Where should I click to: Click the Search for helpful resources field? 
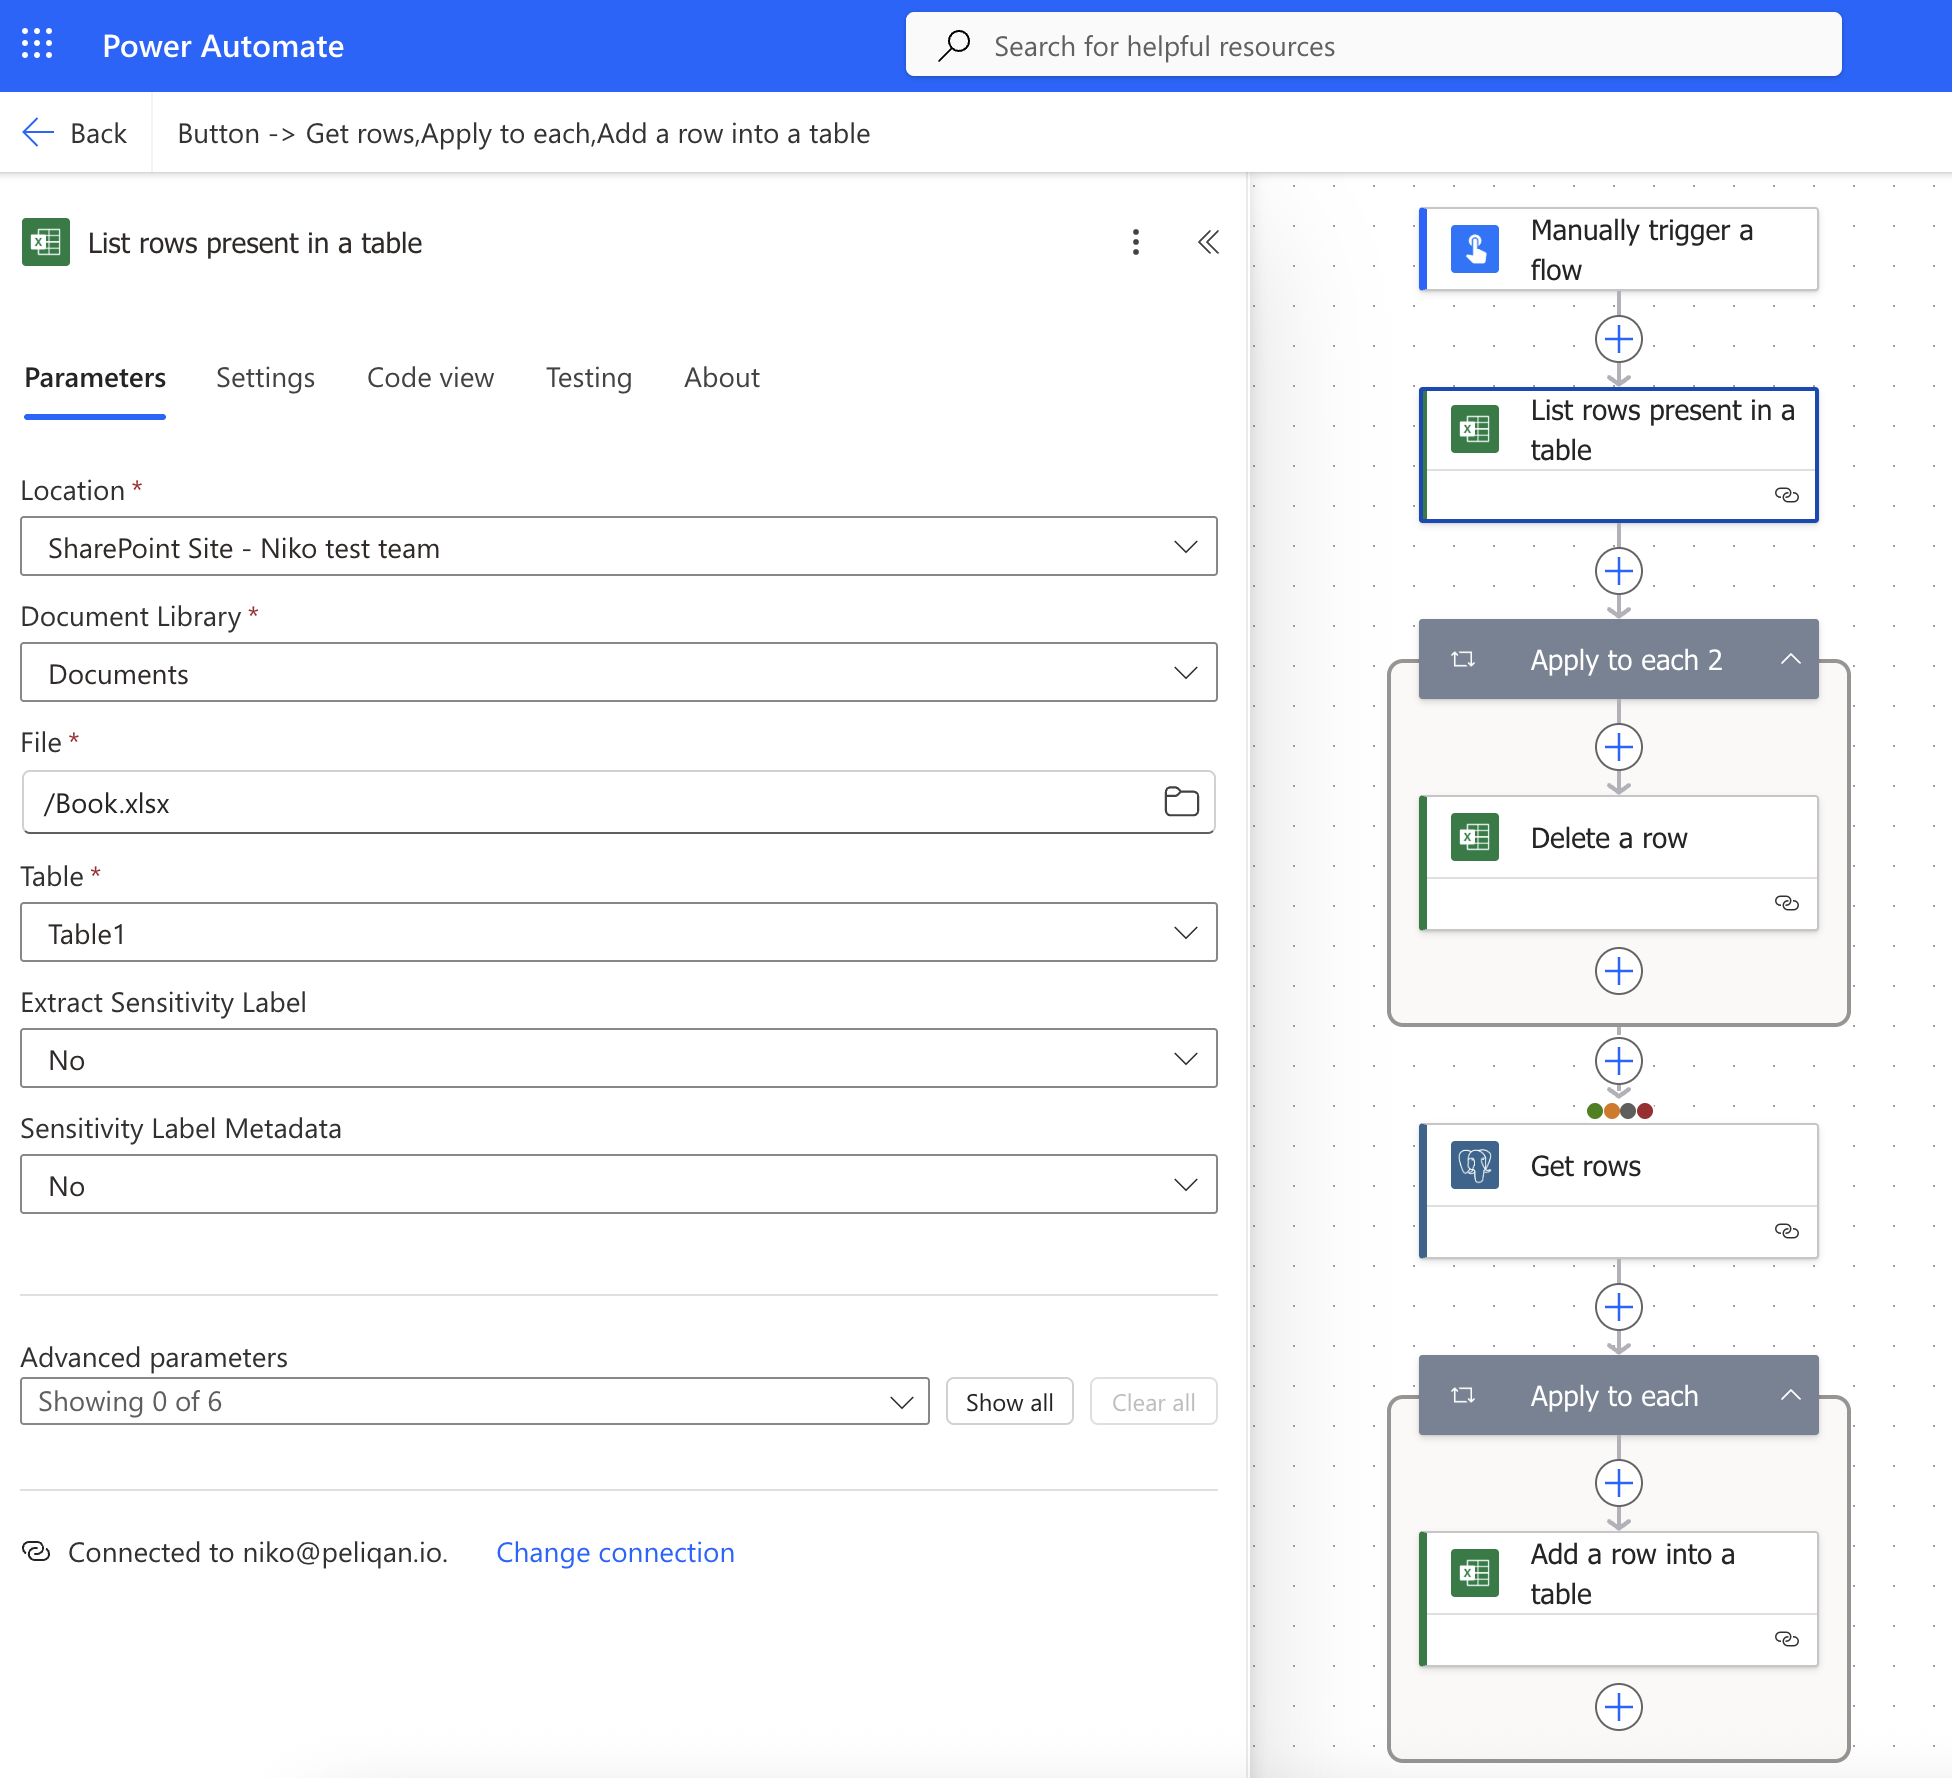[1374, 45]
